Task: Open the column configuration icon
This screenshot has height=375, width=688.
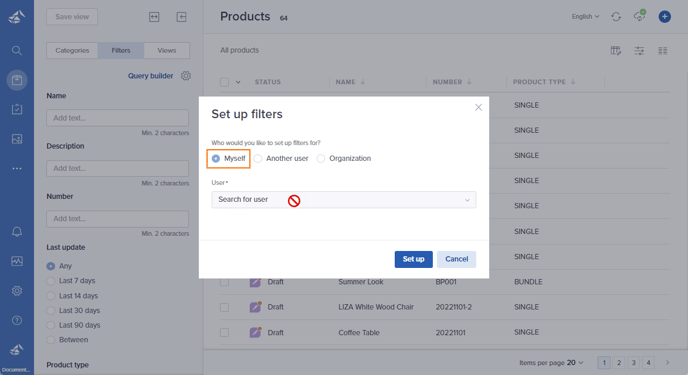Action: (616, 51)
